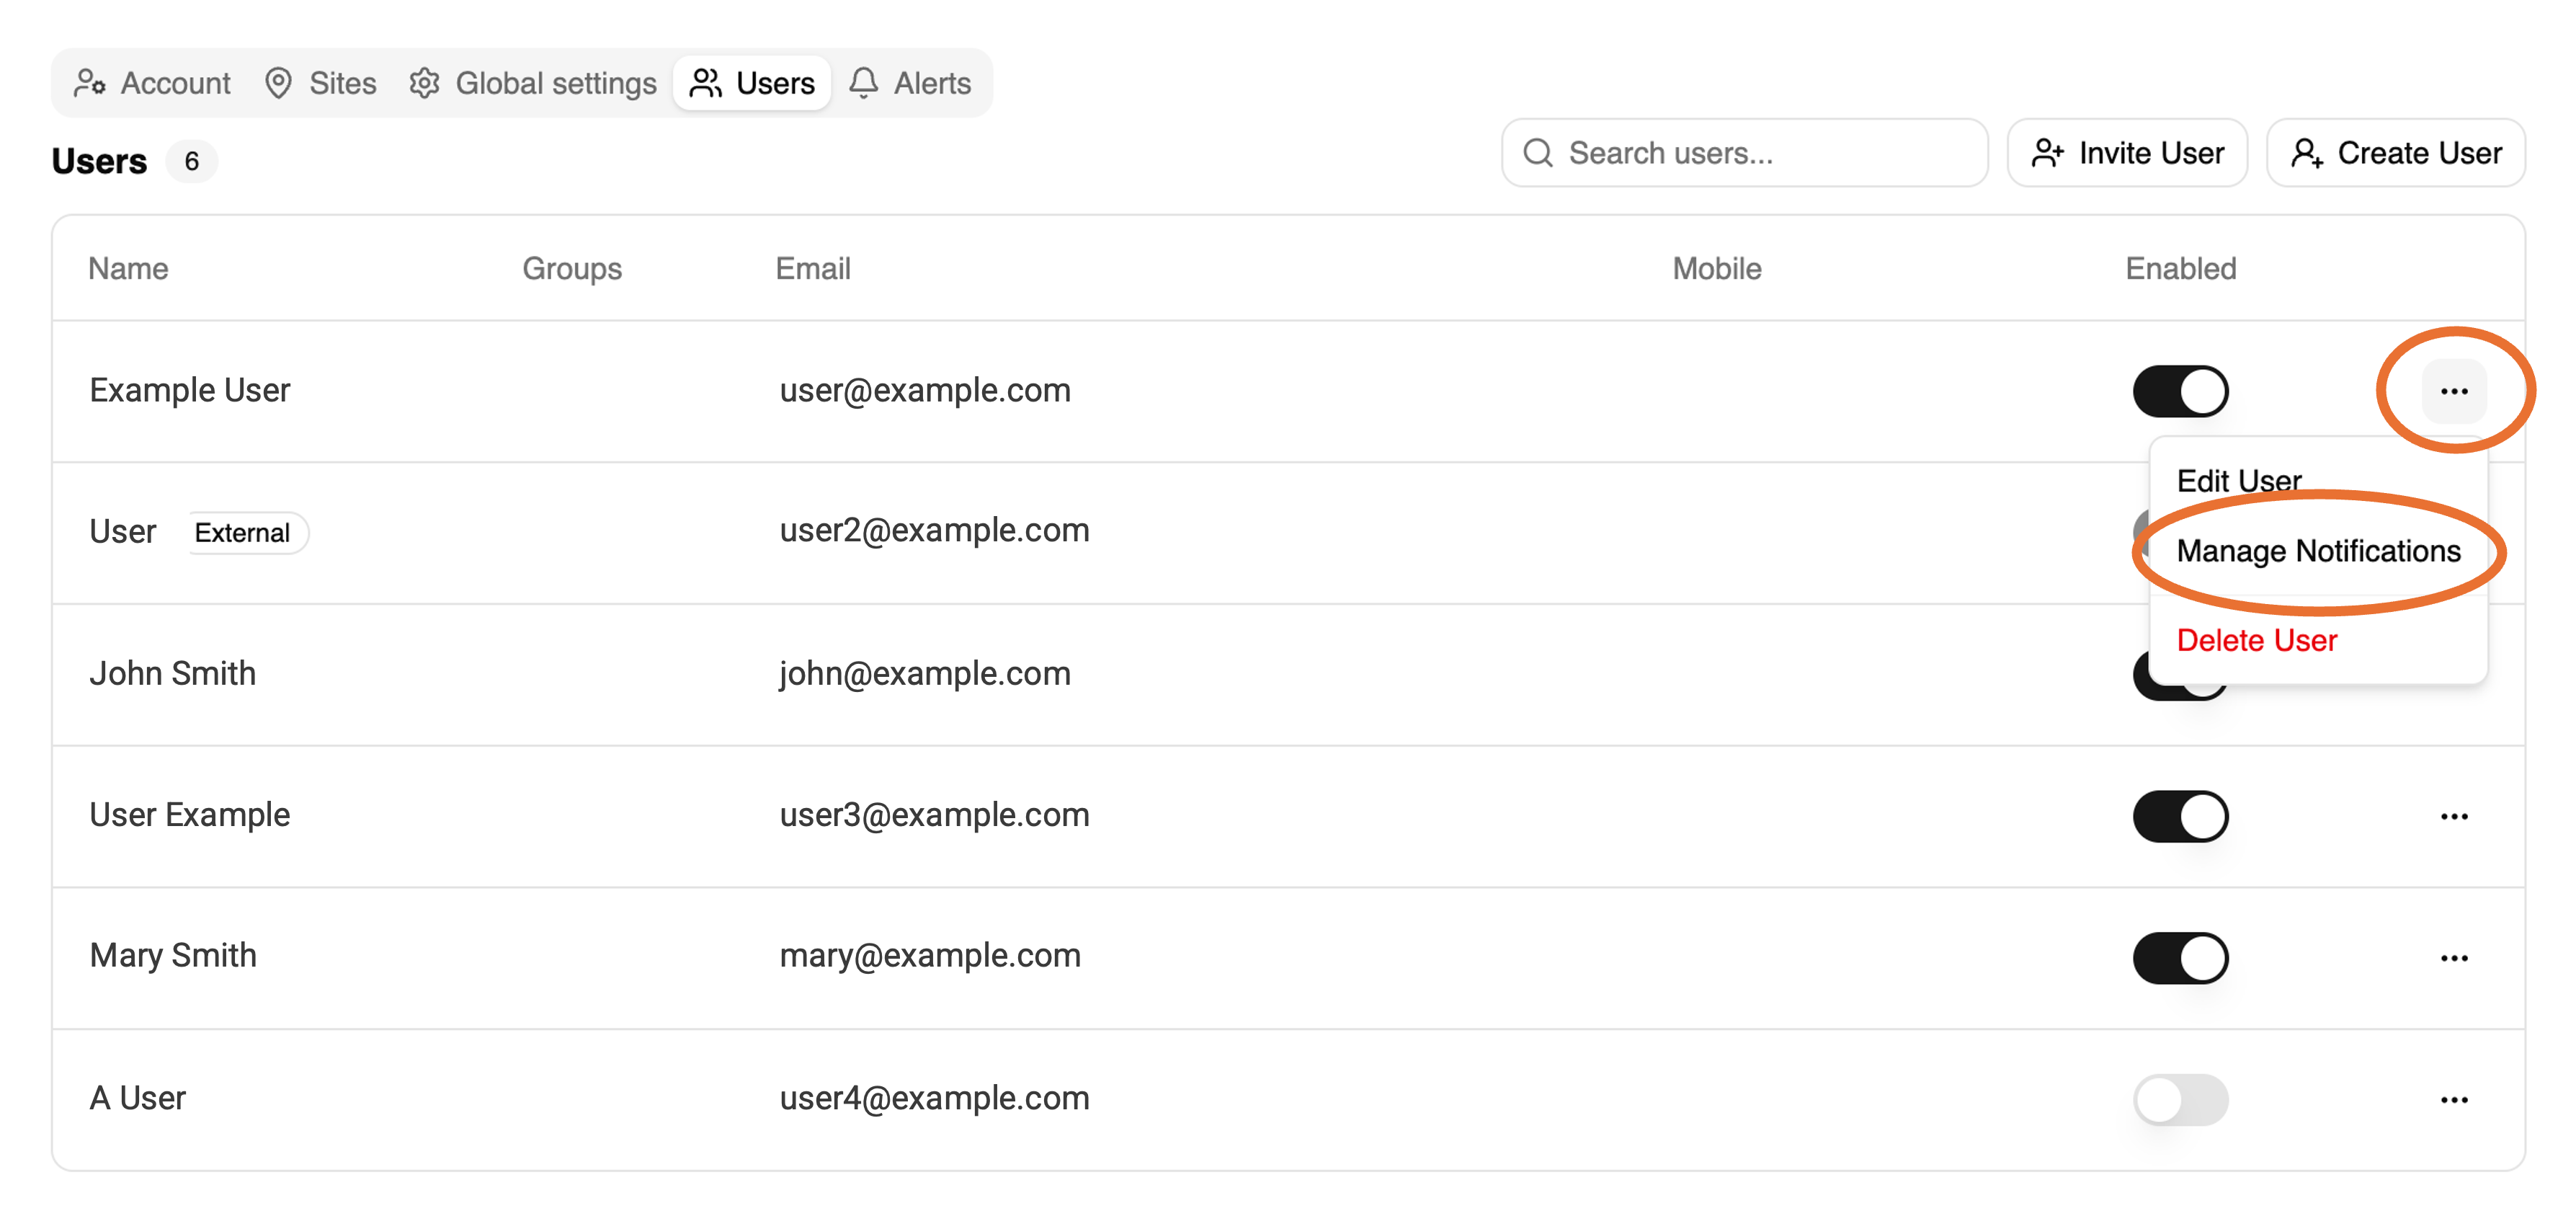Screen dimensions: 2576x1229
Task: Click the name Mary Smith
Action: 172,956
